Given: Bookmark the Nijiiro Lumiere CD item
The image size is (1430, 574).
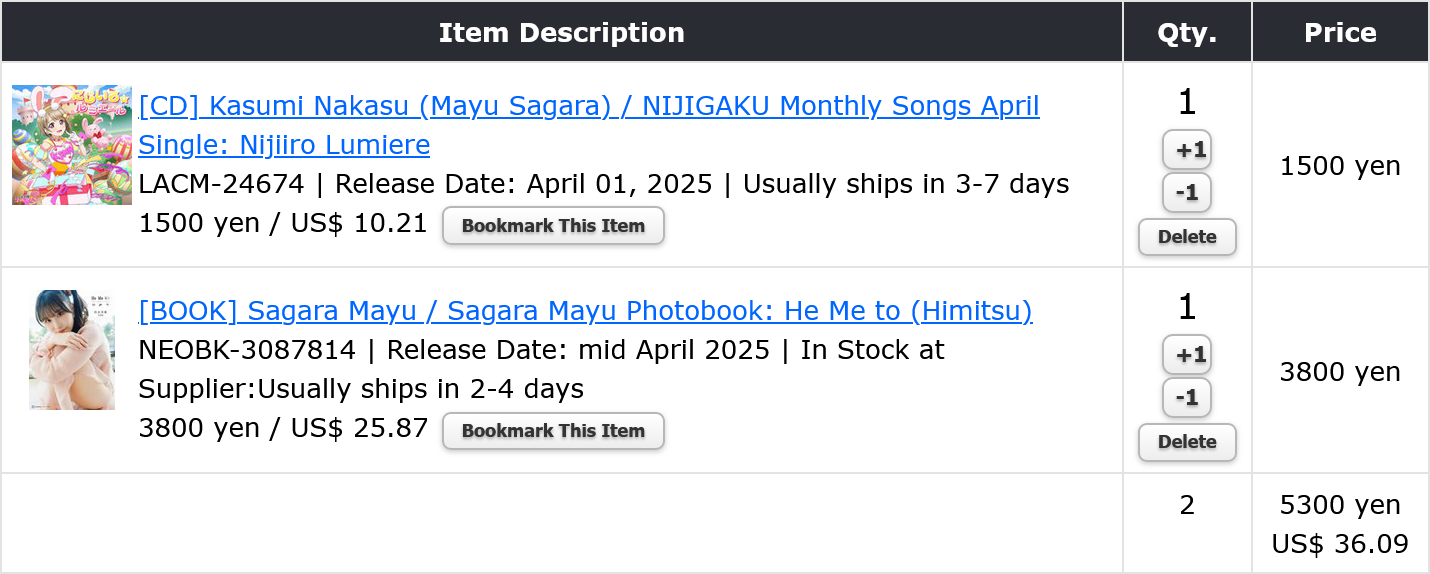Looking at the screenshot, I should point(553,225).
